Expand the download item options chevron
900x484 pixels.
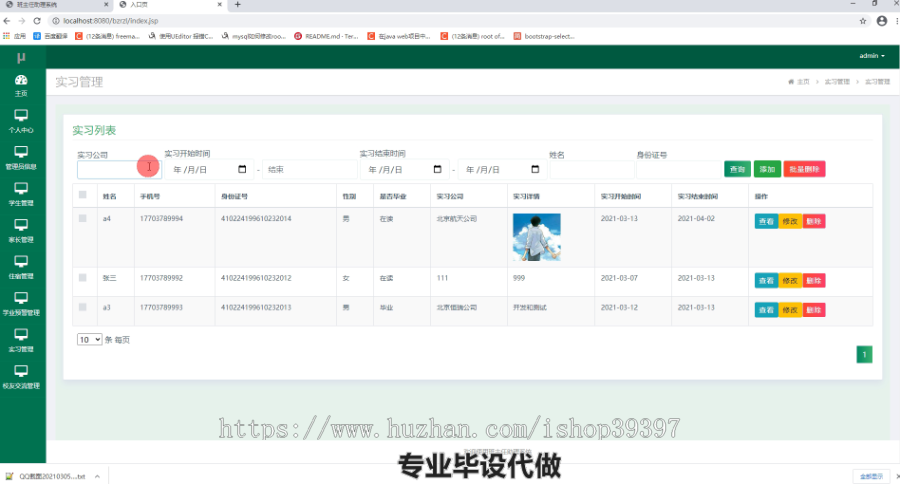click(98, 477)
